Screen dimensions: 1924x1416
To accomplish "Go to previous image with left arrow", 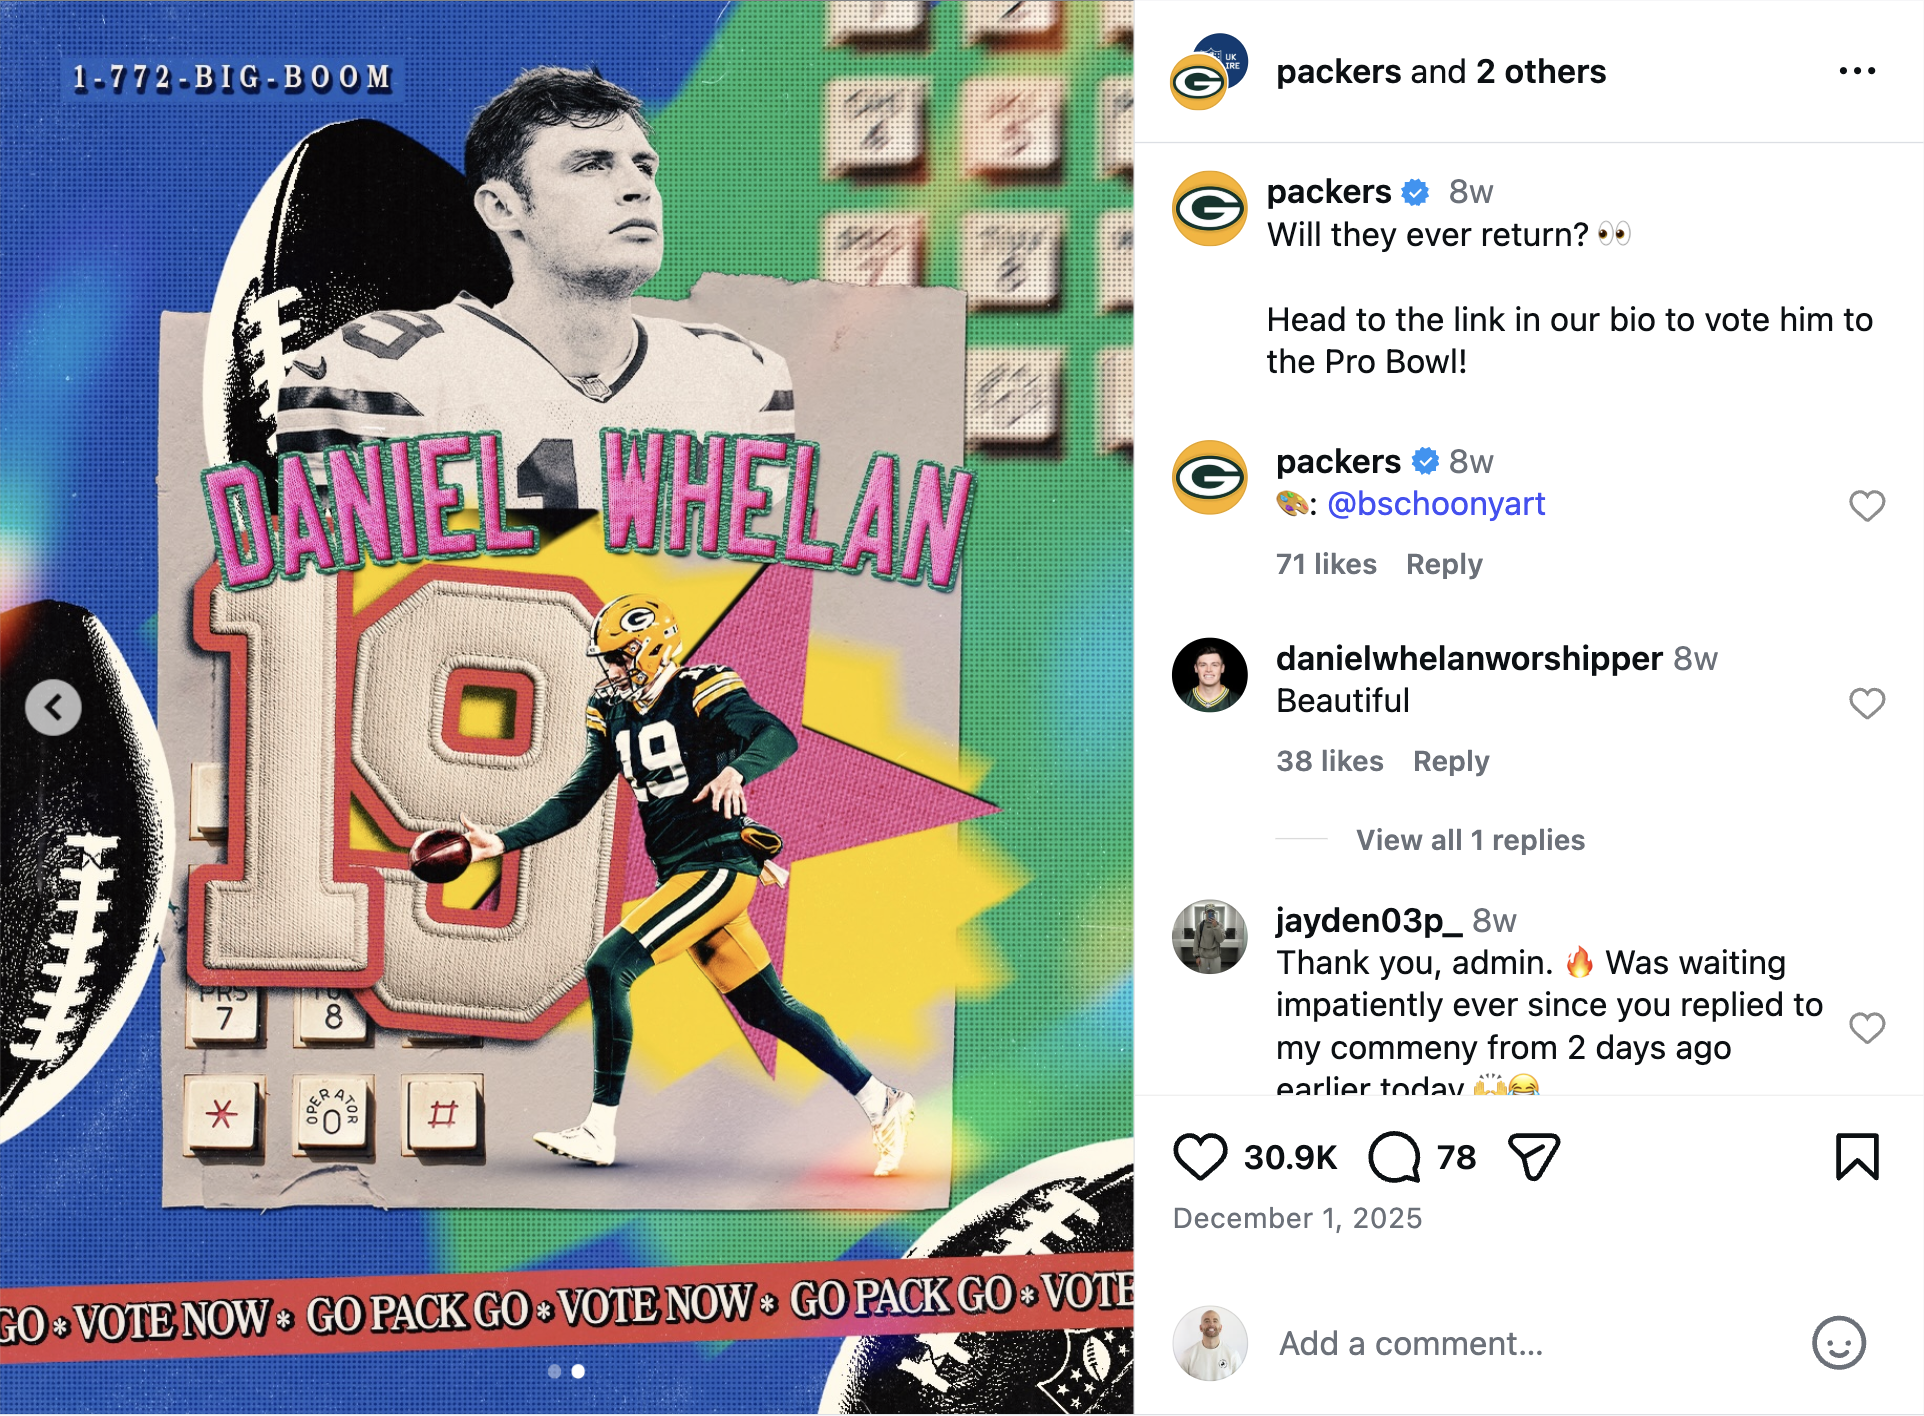I will coord(54,708).
